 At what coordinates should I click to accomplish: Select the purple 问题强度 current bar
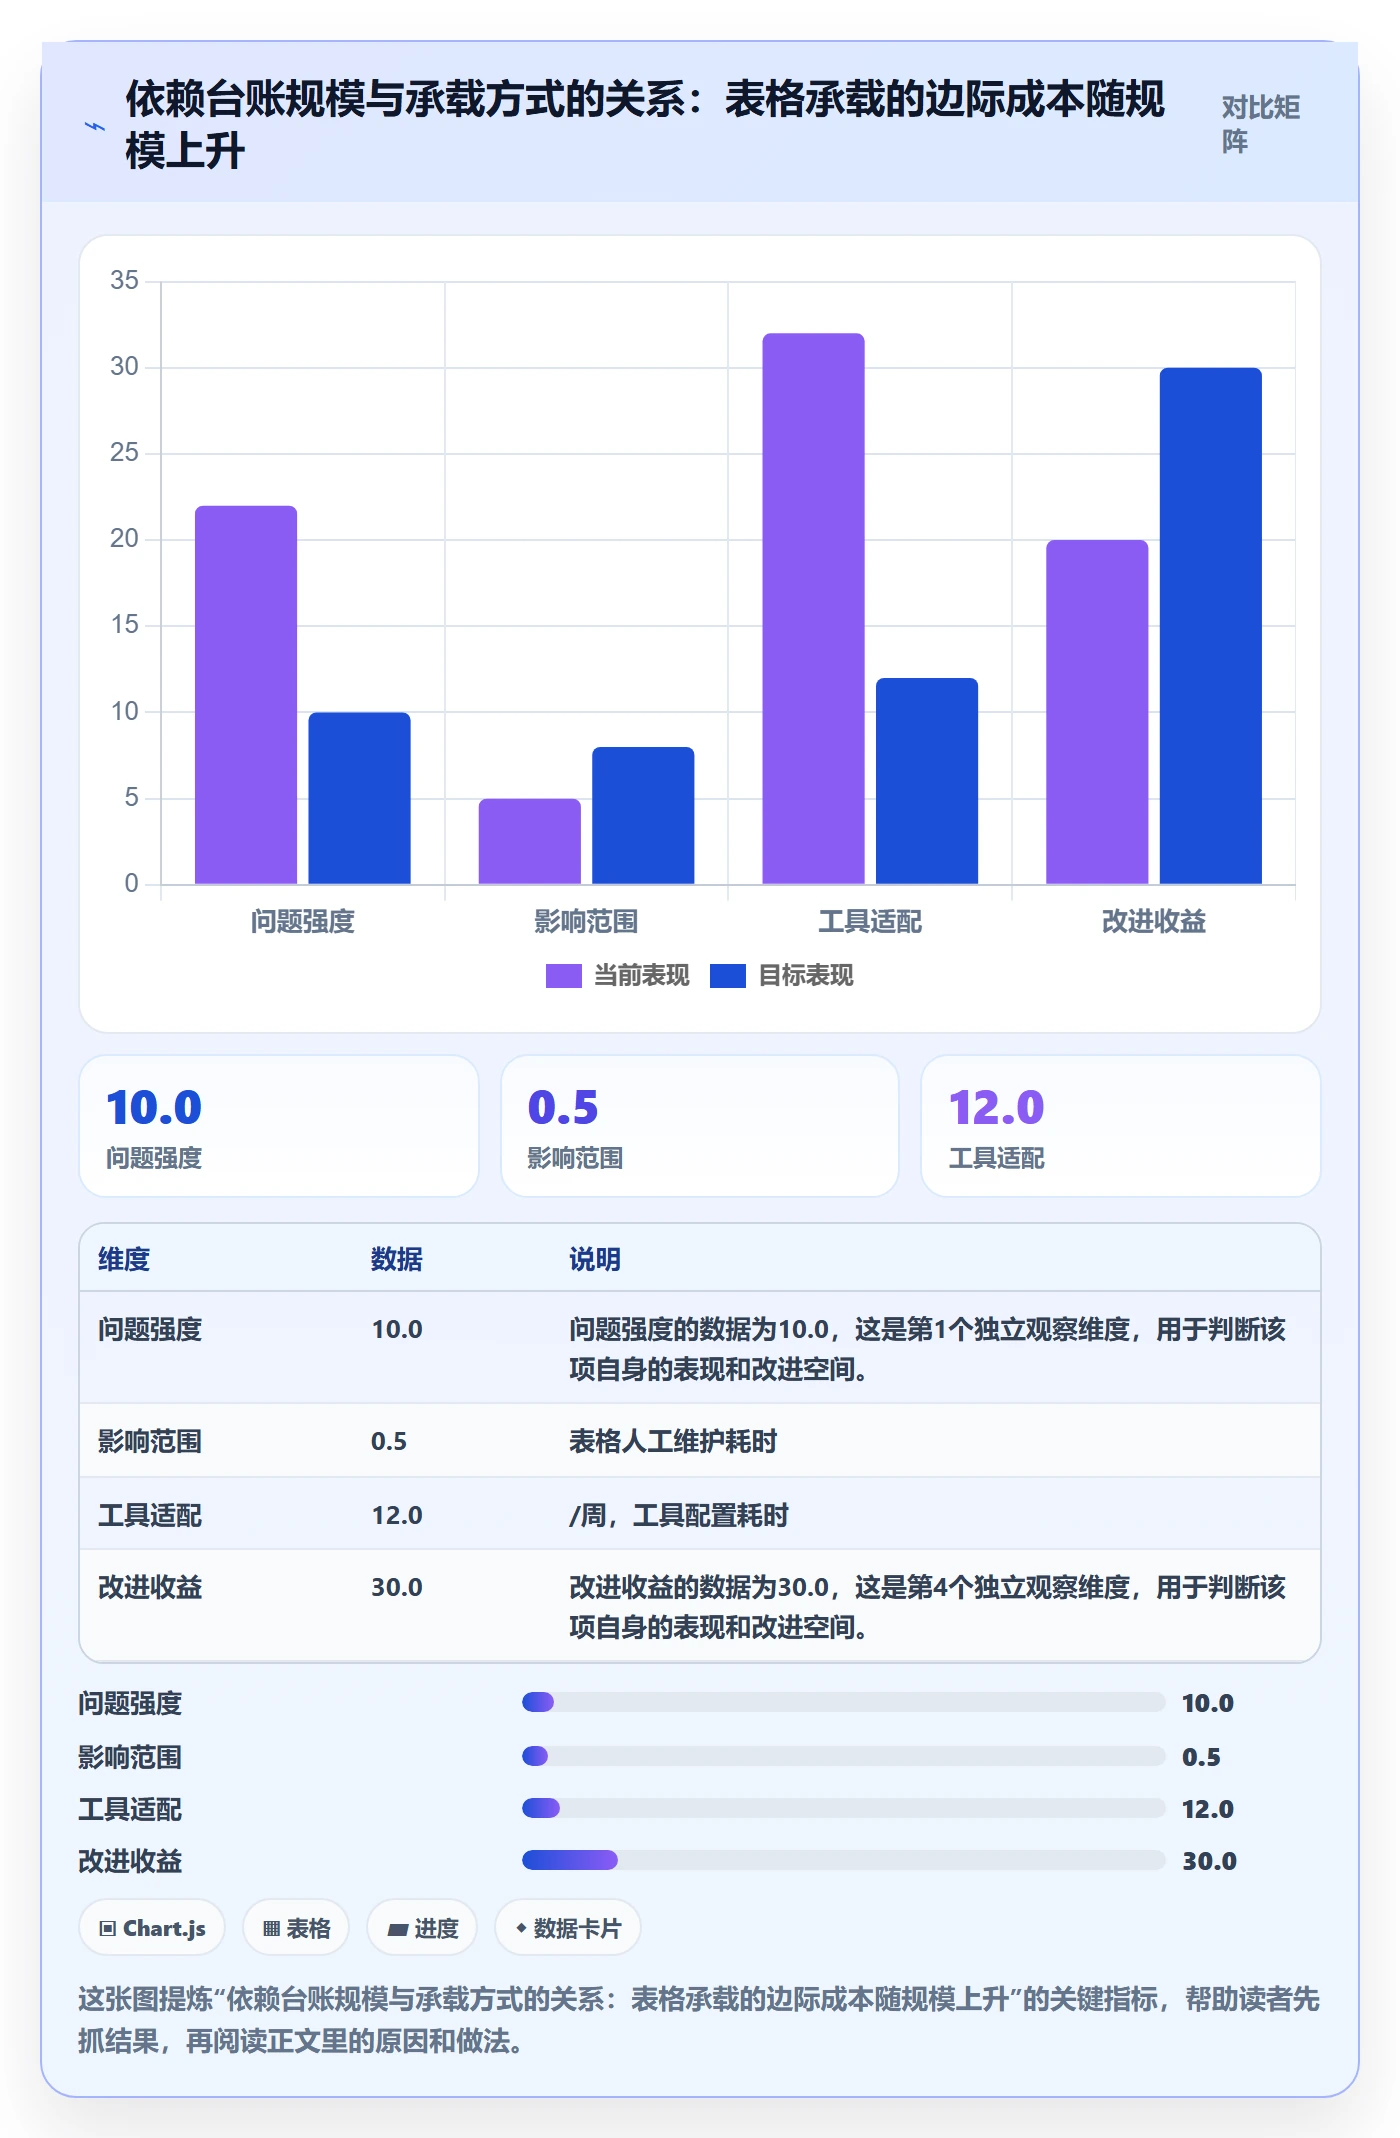[246, 695]
